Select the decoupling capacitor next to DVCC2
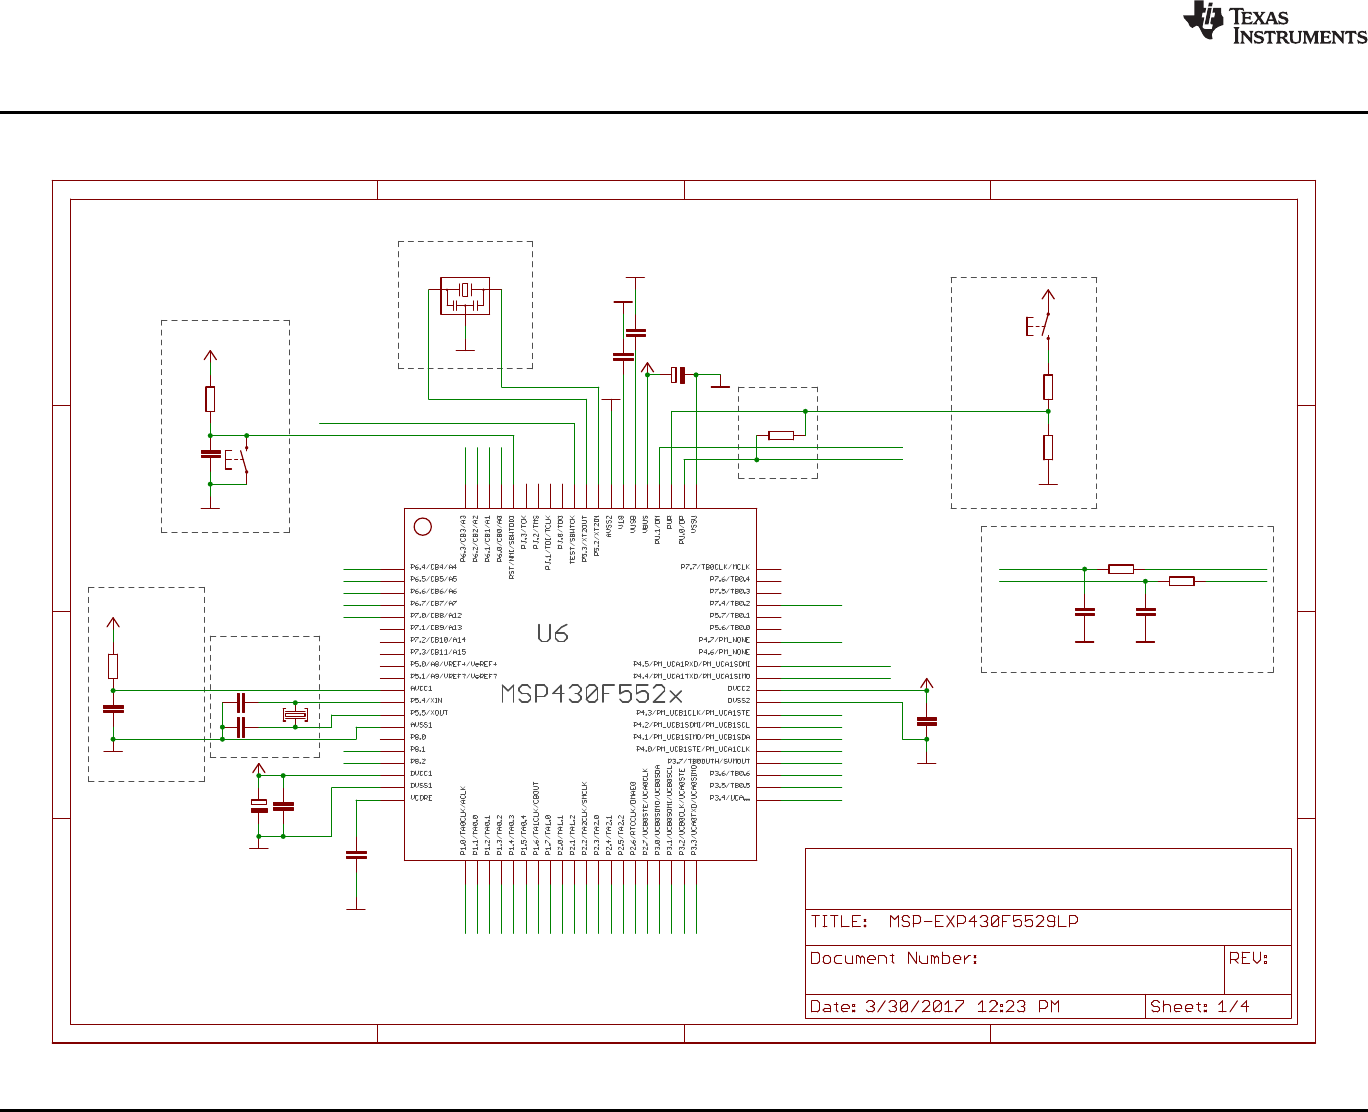Image resolution: width=1368 pixels, height=1112 pixels. [927, 720]
